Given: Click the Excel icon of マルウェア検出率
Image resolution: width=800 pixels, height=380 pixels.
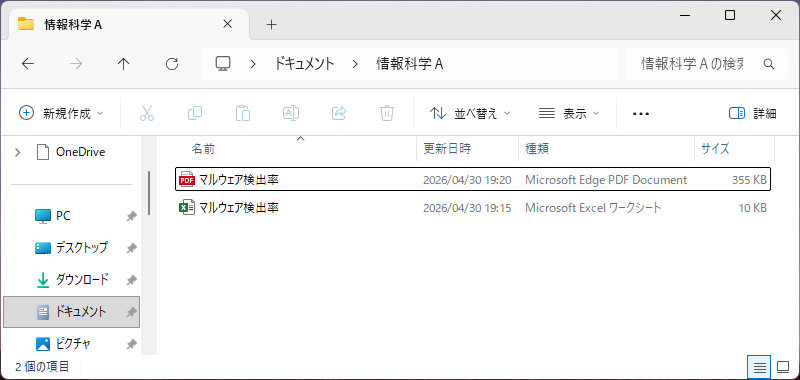Looking at the screenshot, I should (187, 208).
